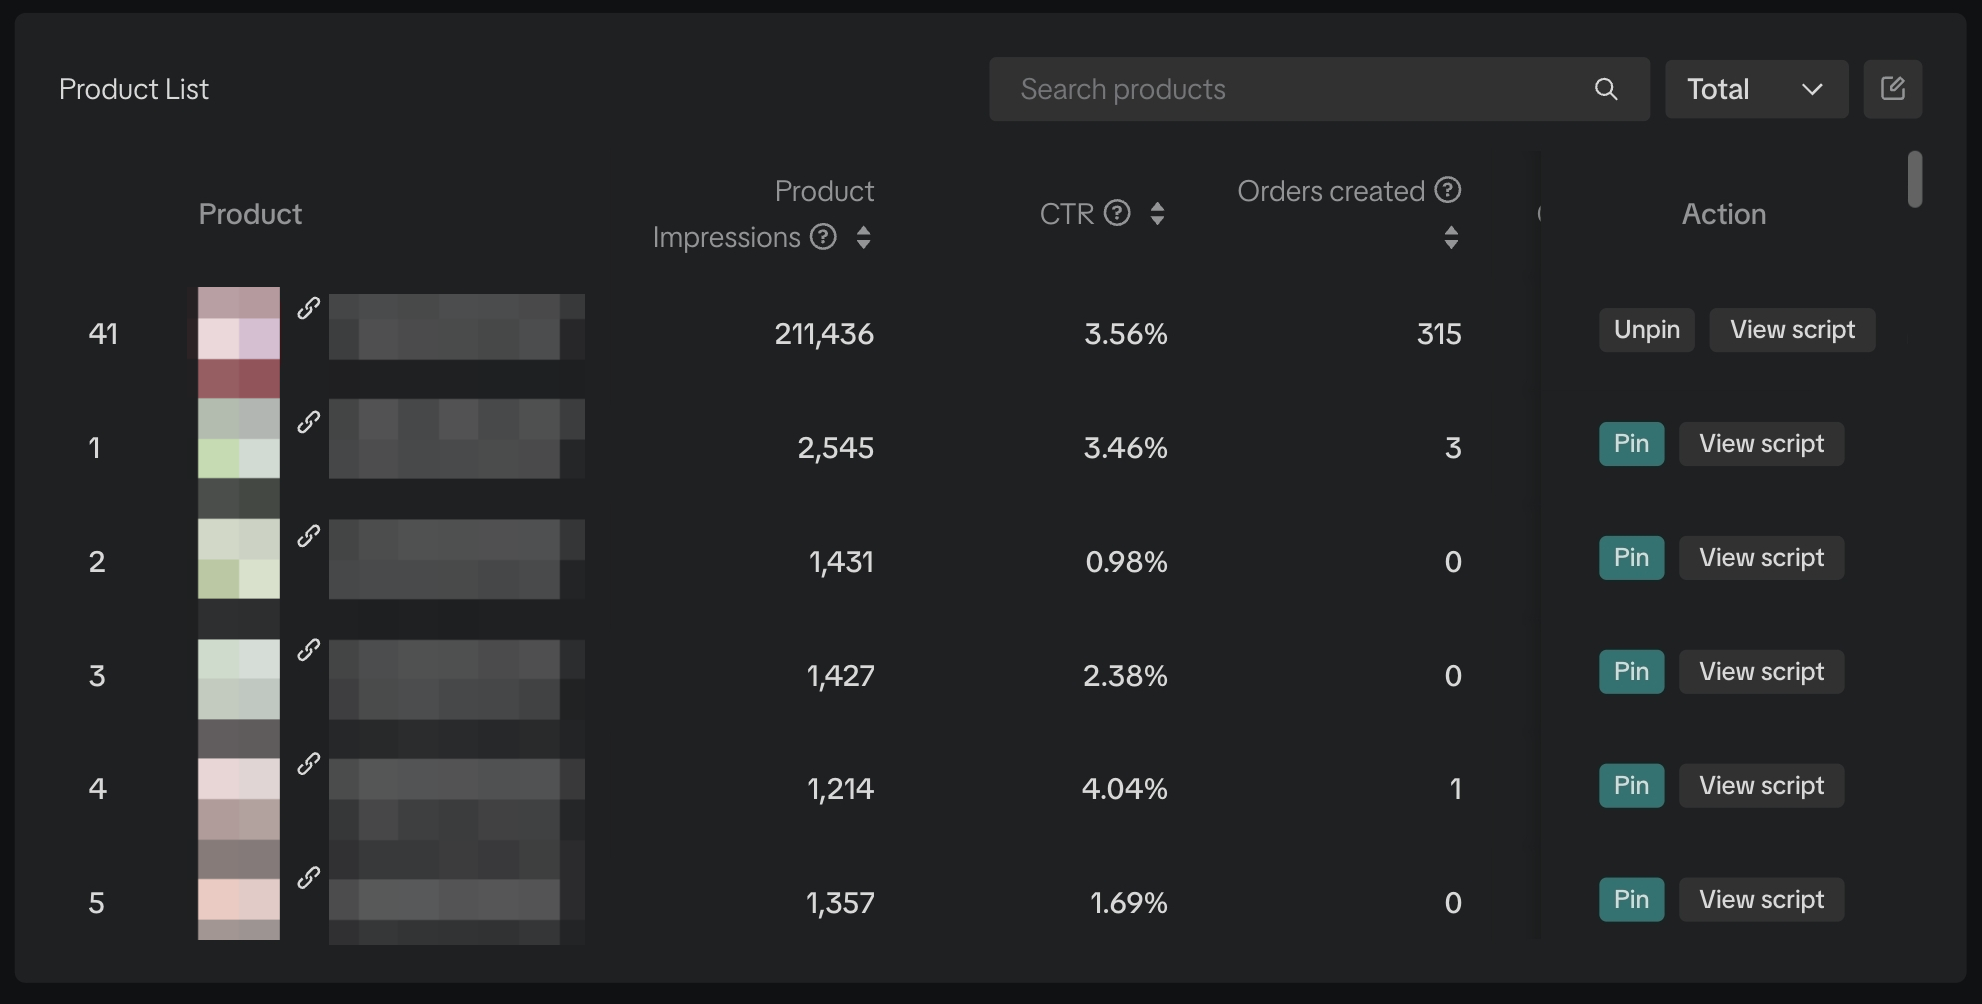Open the Total dropdown
This screenshot has width=1982, height=1004.
[x=1755, y=89]
